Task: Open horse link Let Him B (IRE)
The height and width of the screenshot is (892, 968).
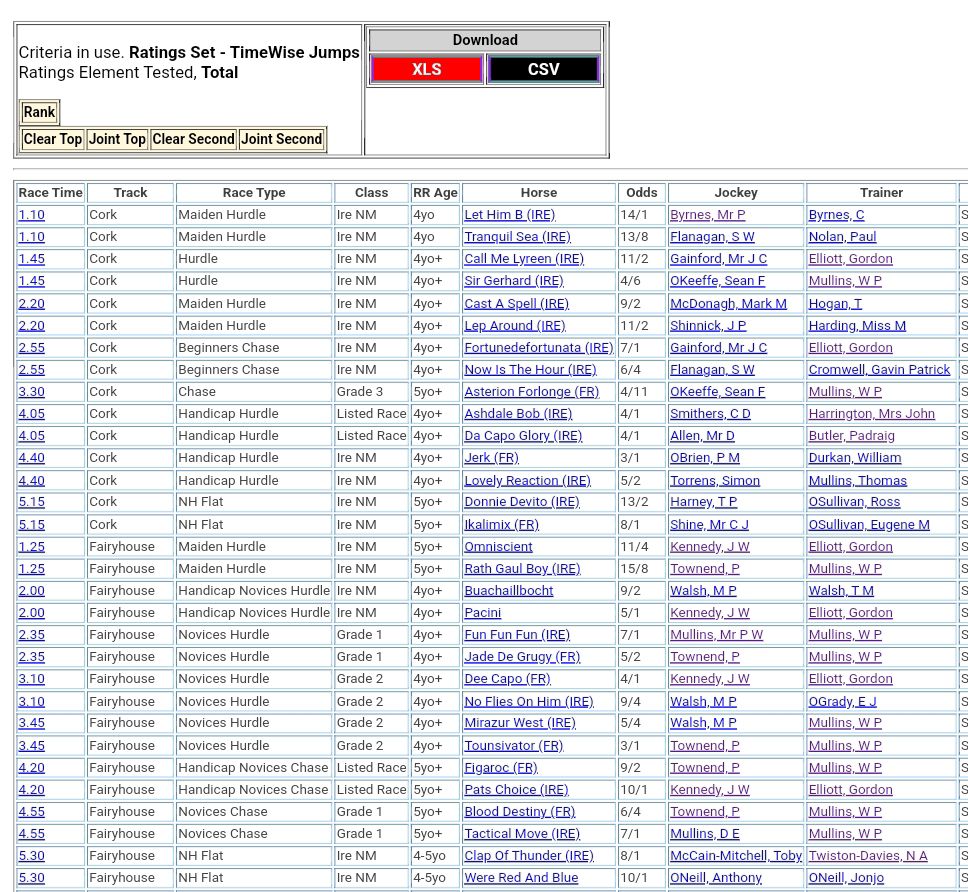Action: 509,214
